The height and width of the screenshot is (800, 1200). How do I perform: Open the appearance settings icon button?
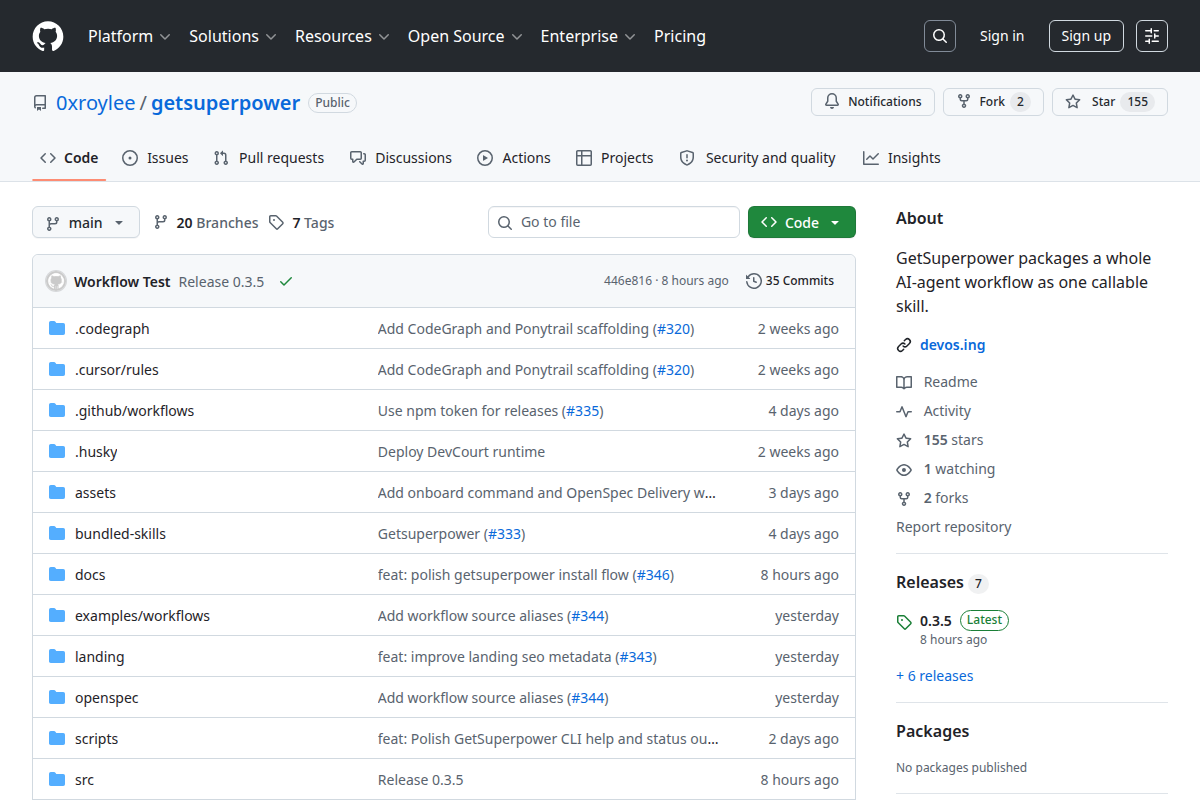coord(1152,36)
